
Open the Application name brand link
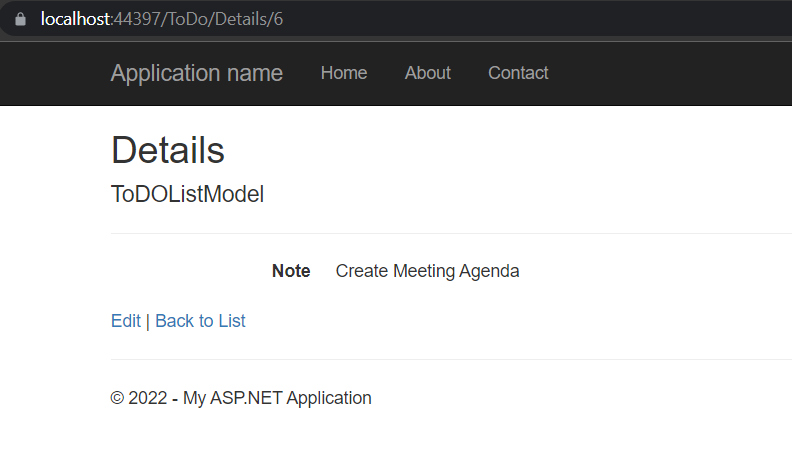click(196, 73)
